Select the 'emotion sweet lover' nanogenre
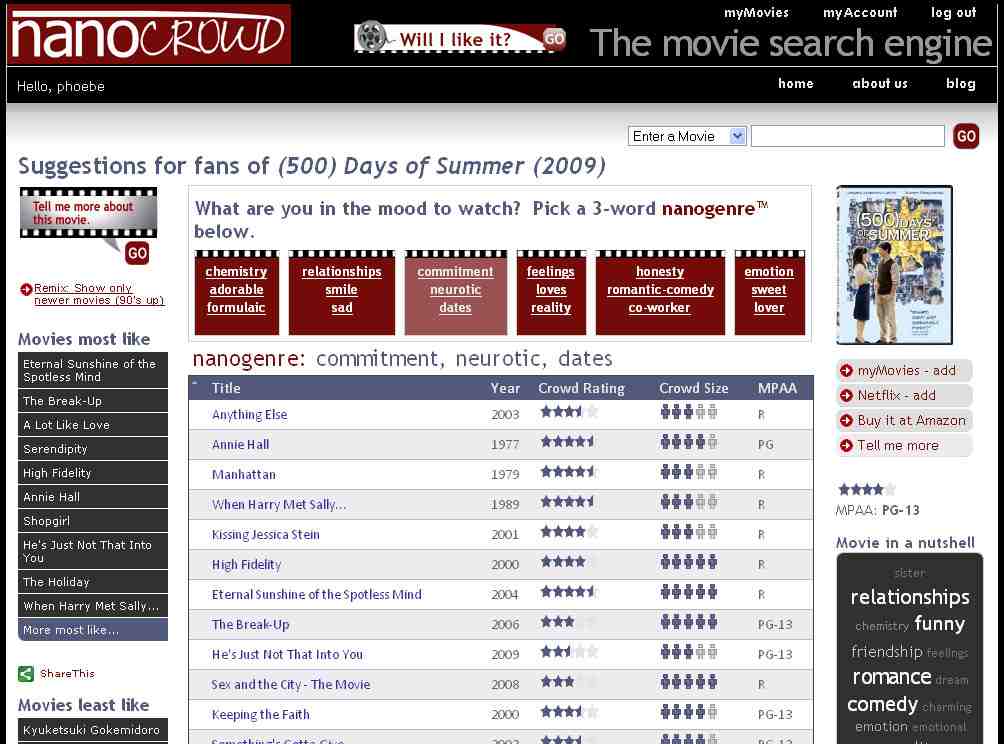 pyautogui.click(x=769, y=292)
